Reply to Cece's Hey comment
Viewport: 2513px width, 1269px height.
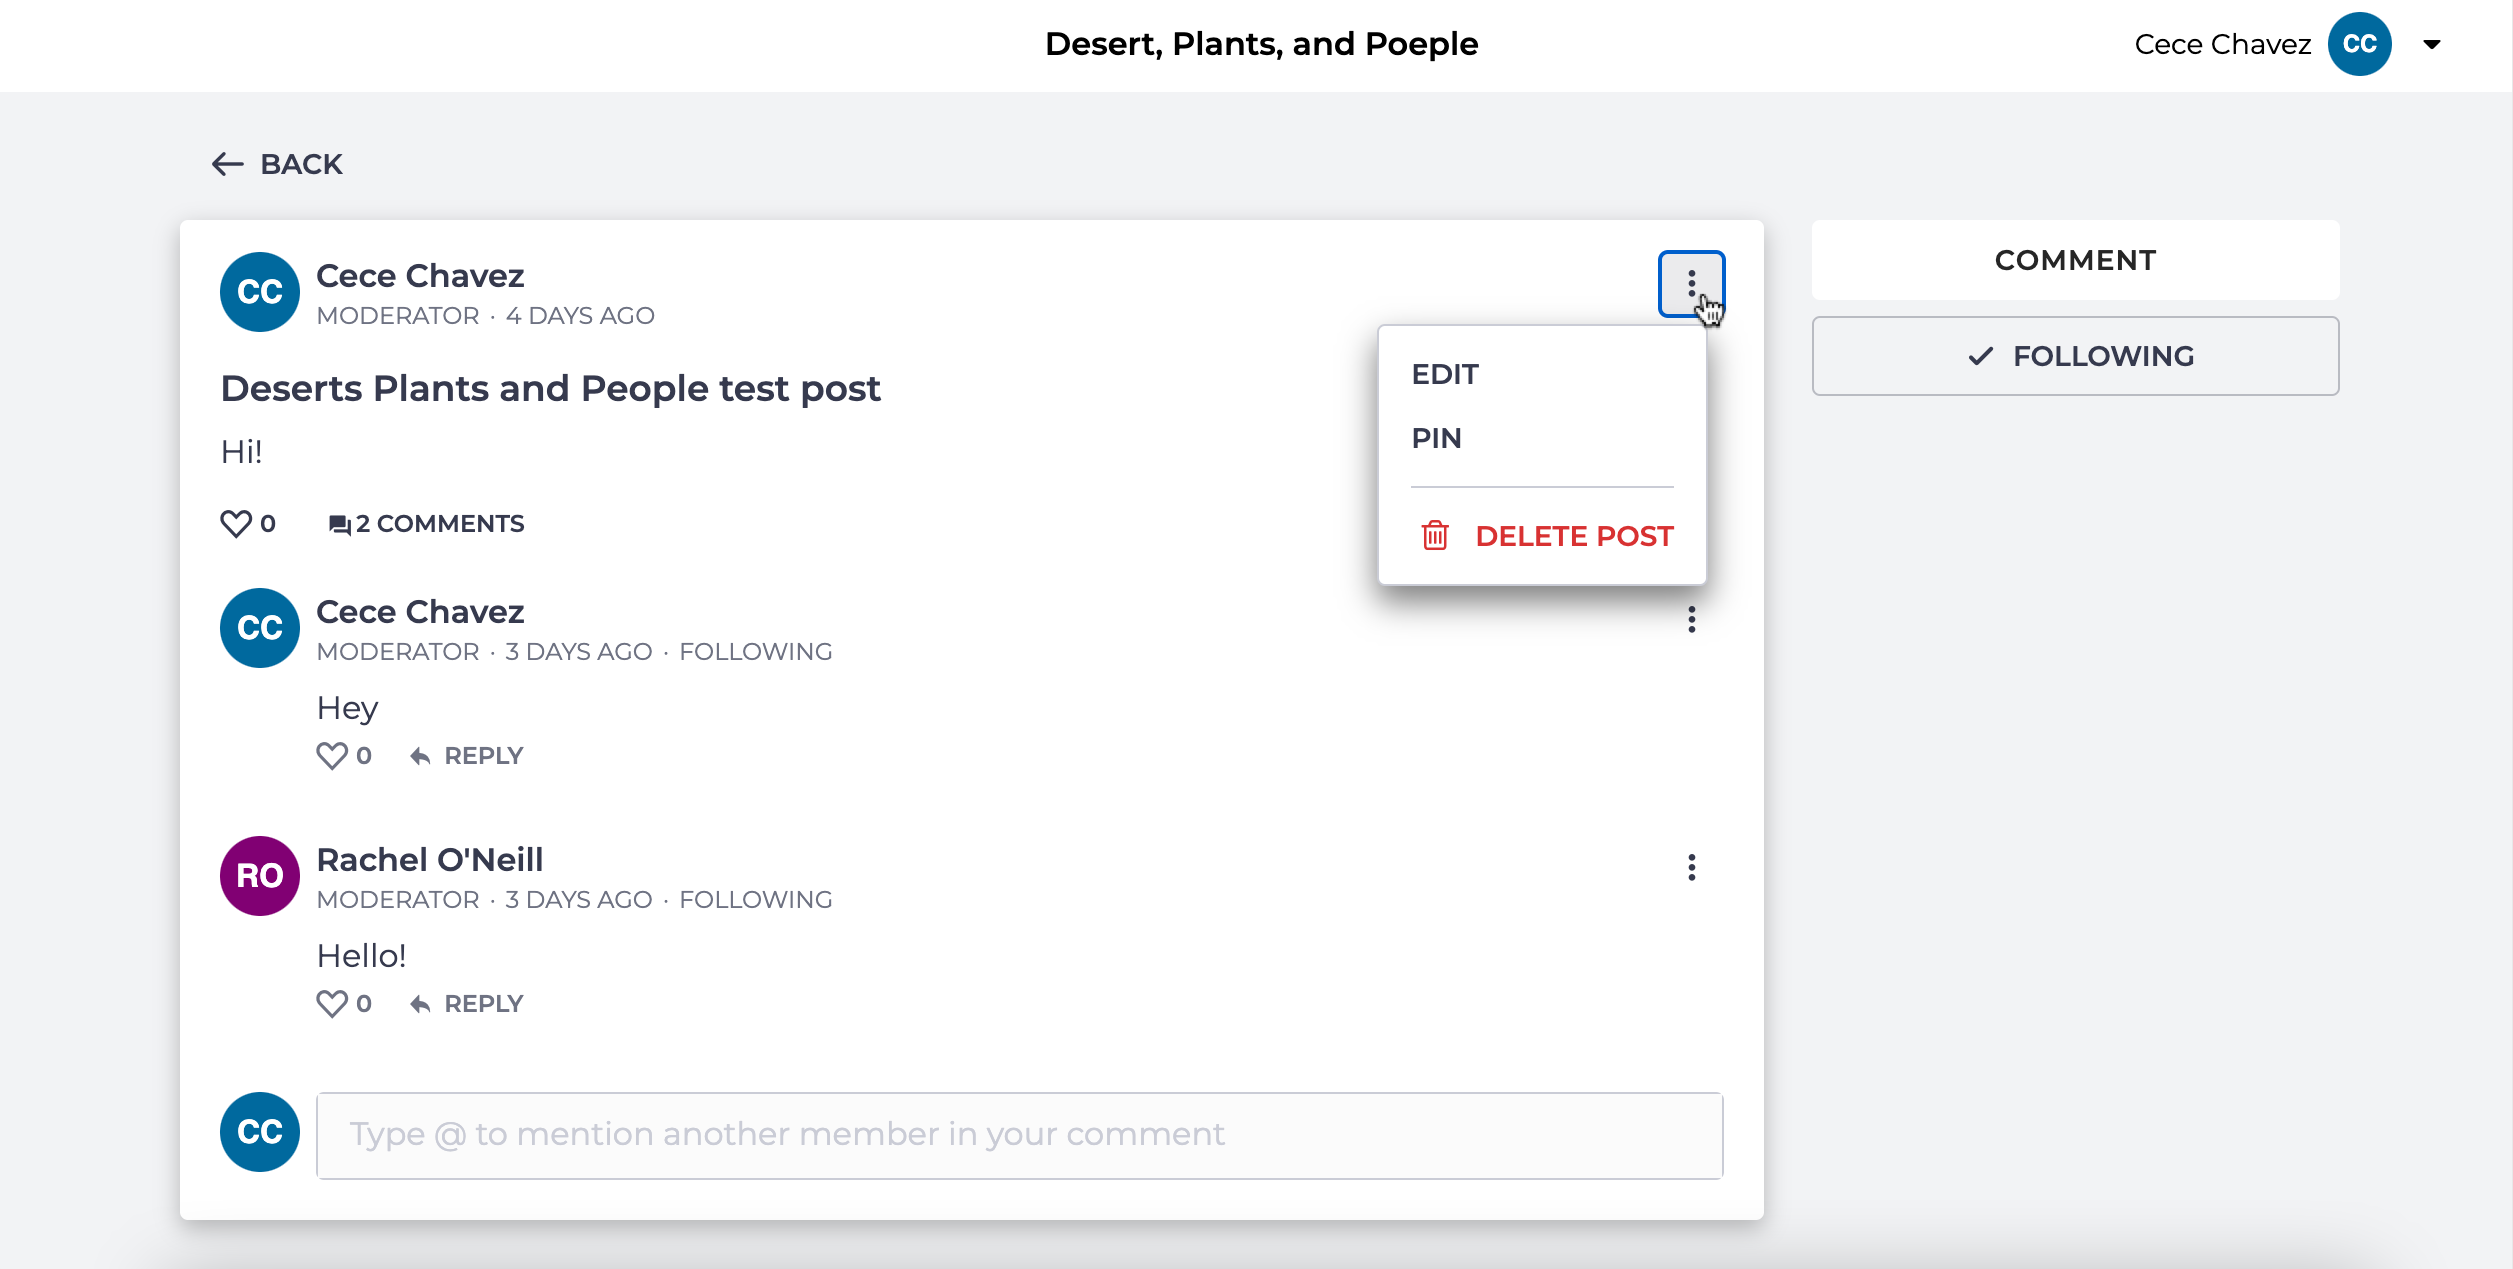click(x=467, y=756)
